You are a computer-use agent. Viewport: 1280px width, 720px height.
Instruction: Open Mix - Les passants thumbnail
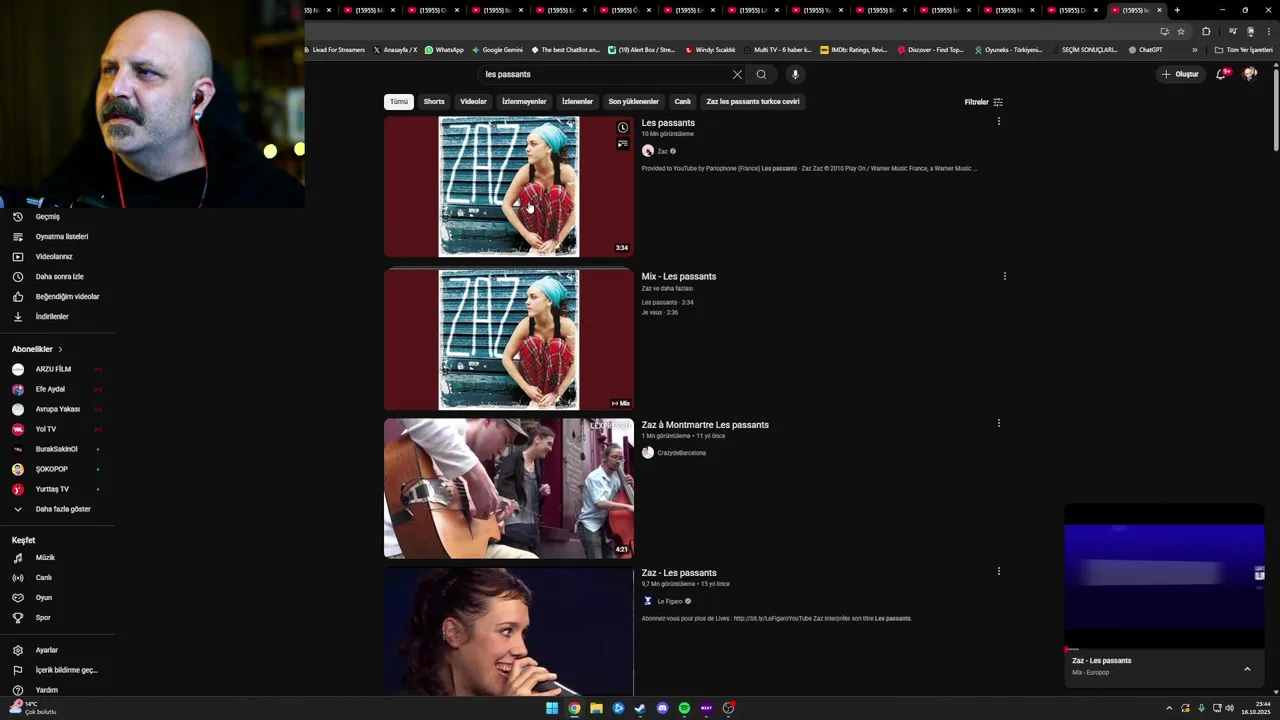point(509,340)
